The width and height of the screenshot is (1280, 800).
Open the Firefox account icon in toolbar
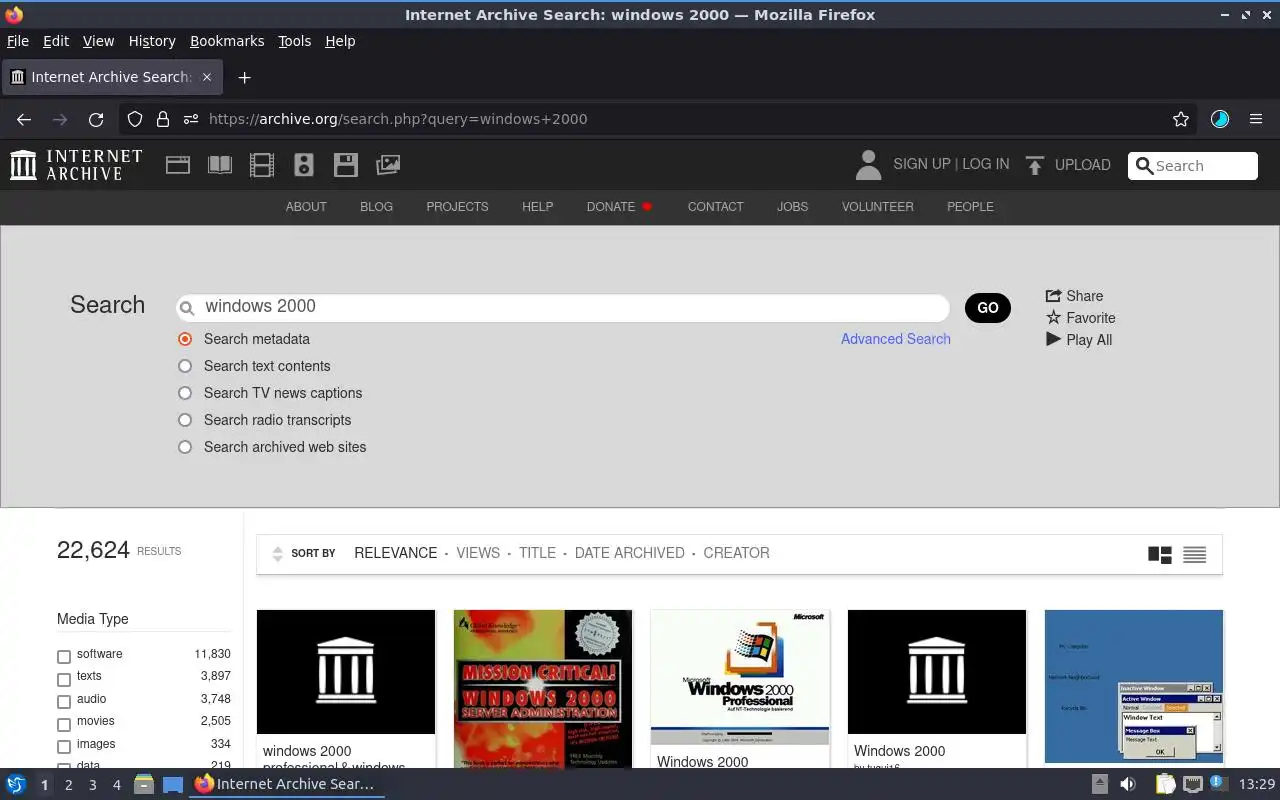coord(1220,119)
